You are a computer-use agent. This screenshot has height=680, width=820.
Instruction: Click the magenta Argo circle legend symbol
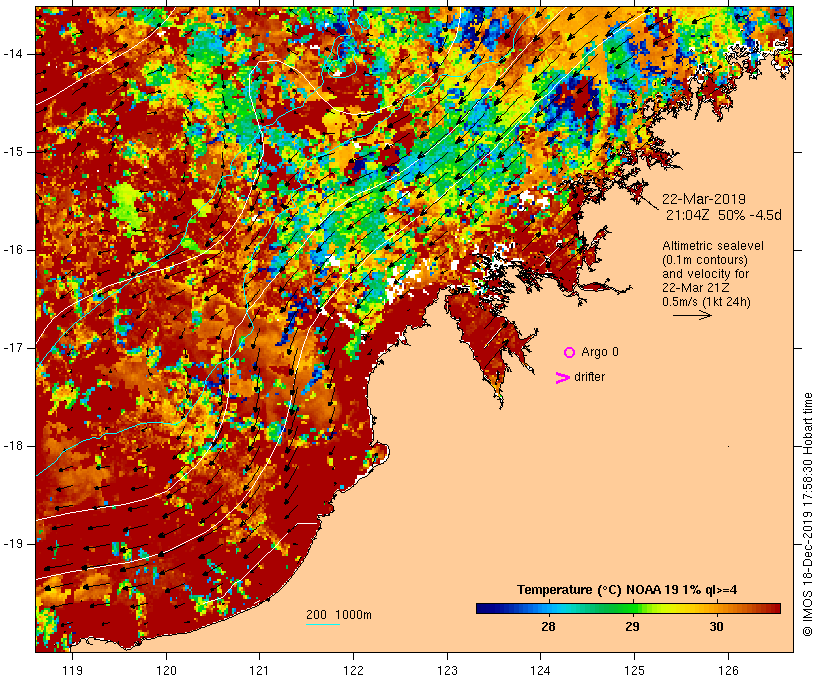tap(570, 353)
